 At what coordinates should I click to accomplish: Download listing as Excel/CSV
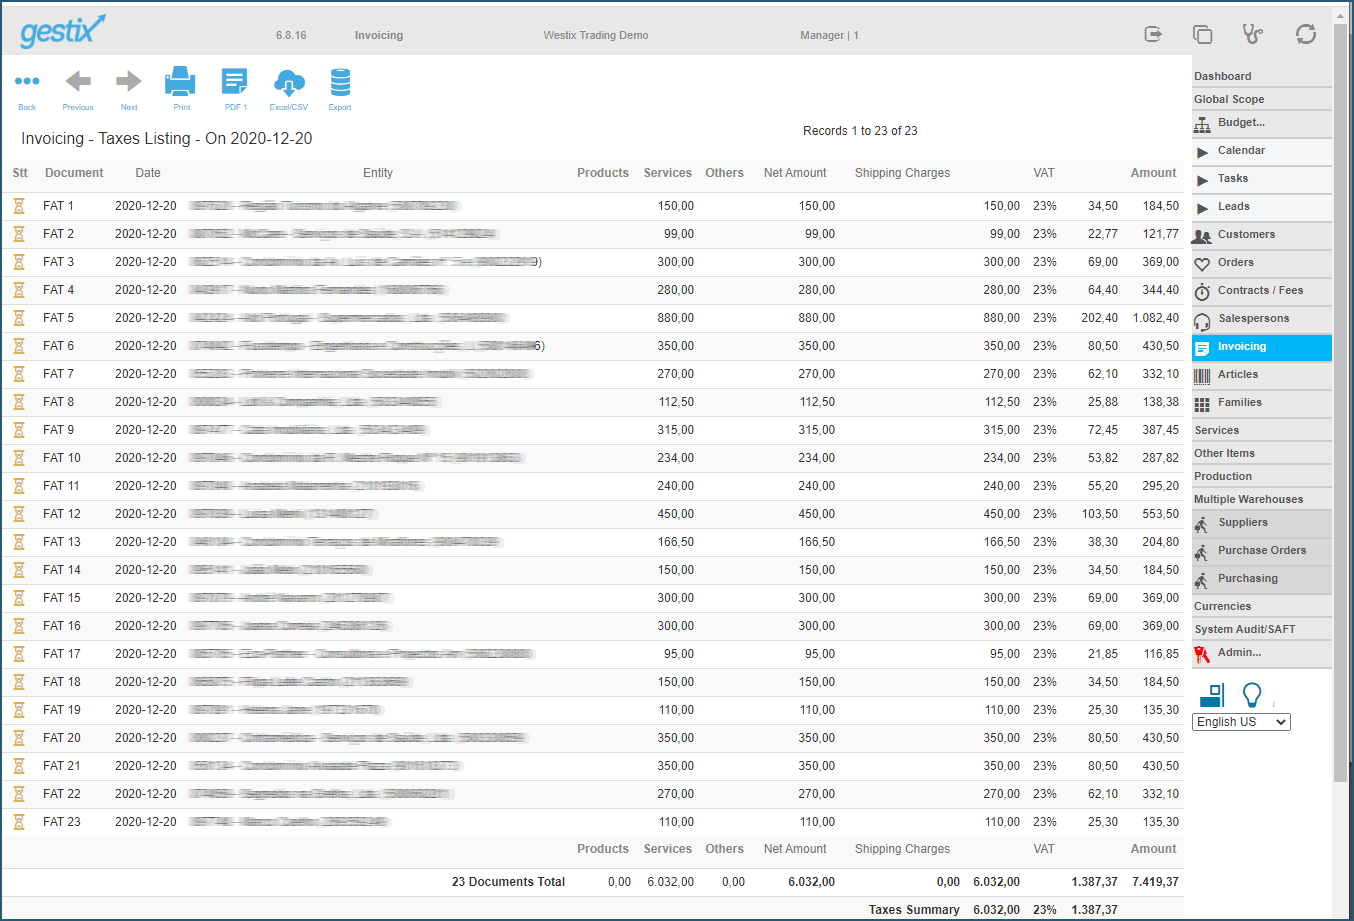(289, 81)
